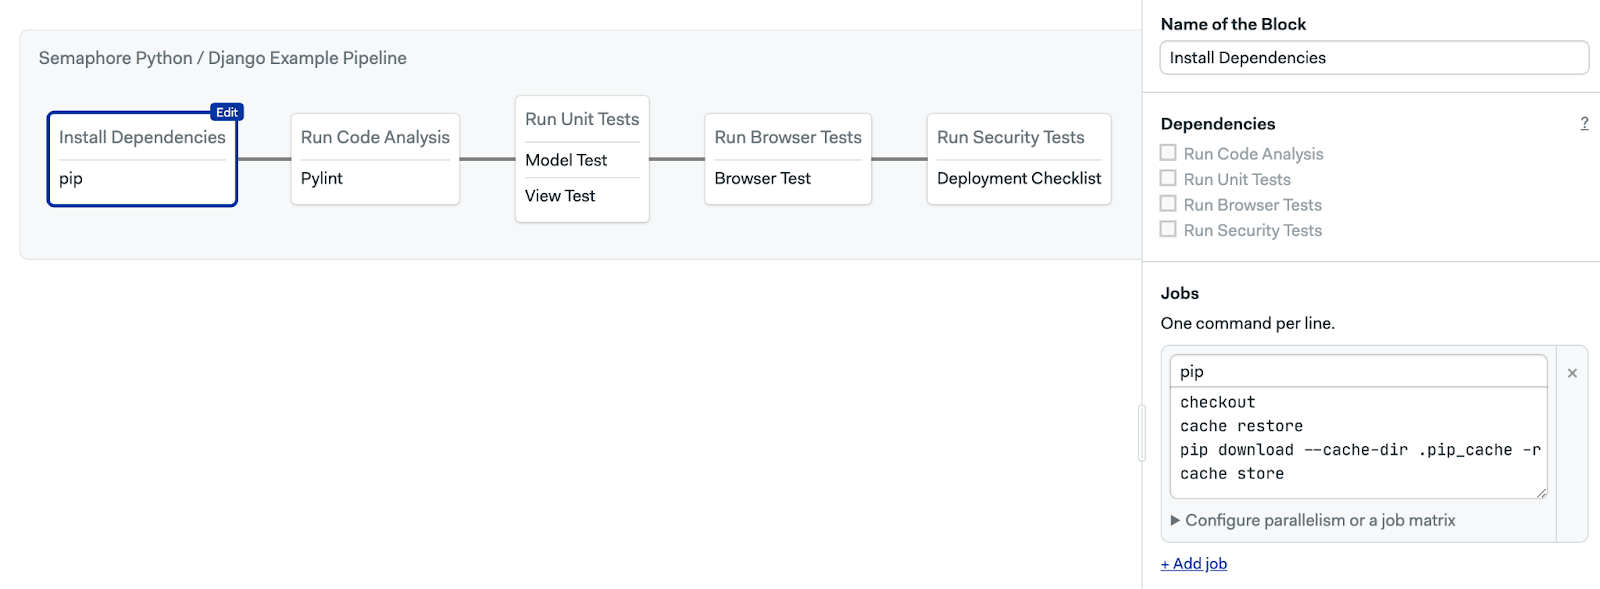Remove the pip job with the X icon
The width and height of the screenshot is (1600, 589).
click(1572, 373)
